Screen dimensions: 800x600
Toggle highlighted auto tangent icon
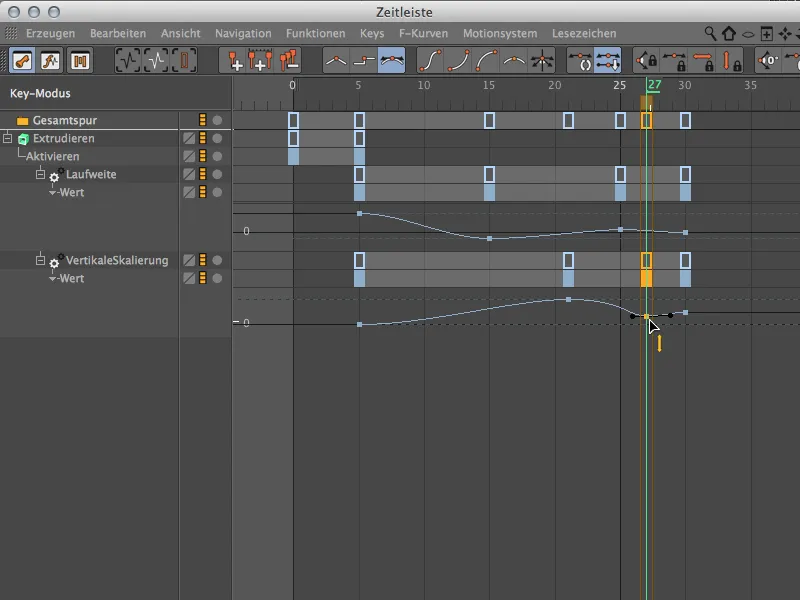(608, 61)
